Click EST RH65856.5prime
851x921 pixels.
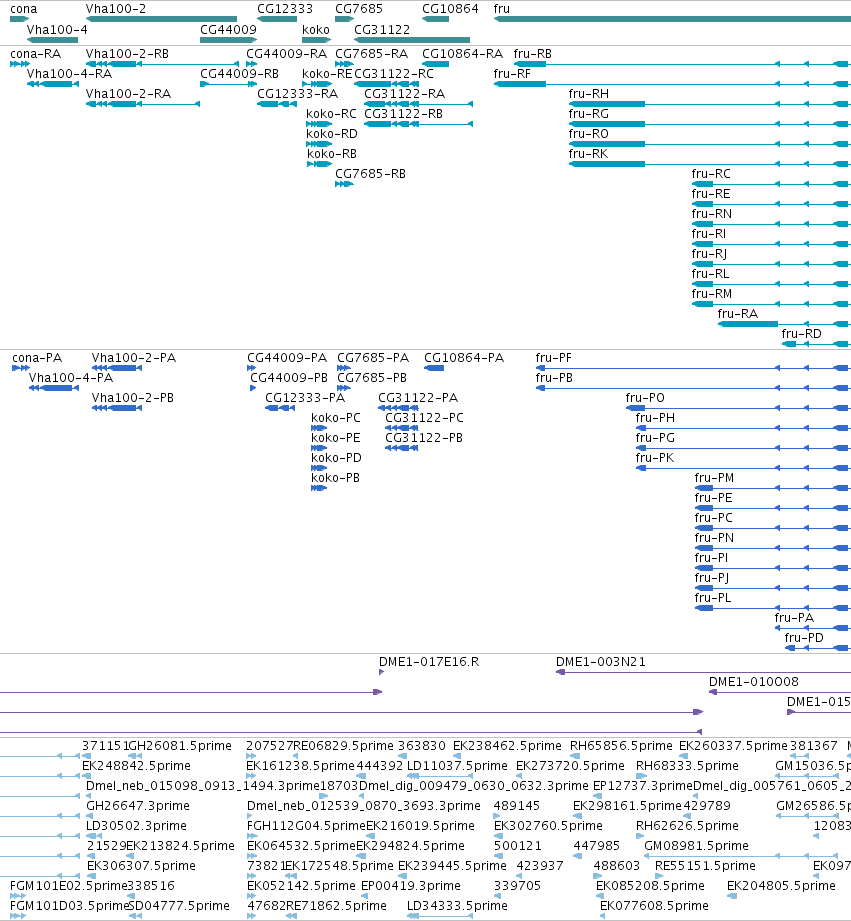click(x=621, y=746)
